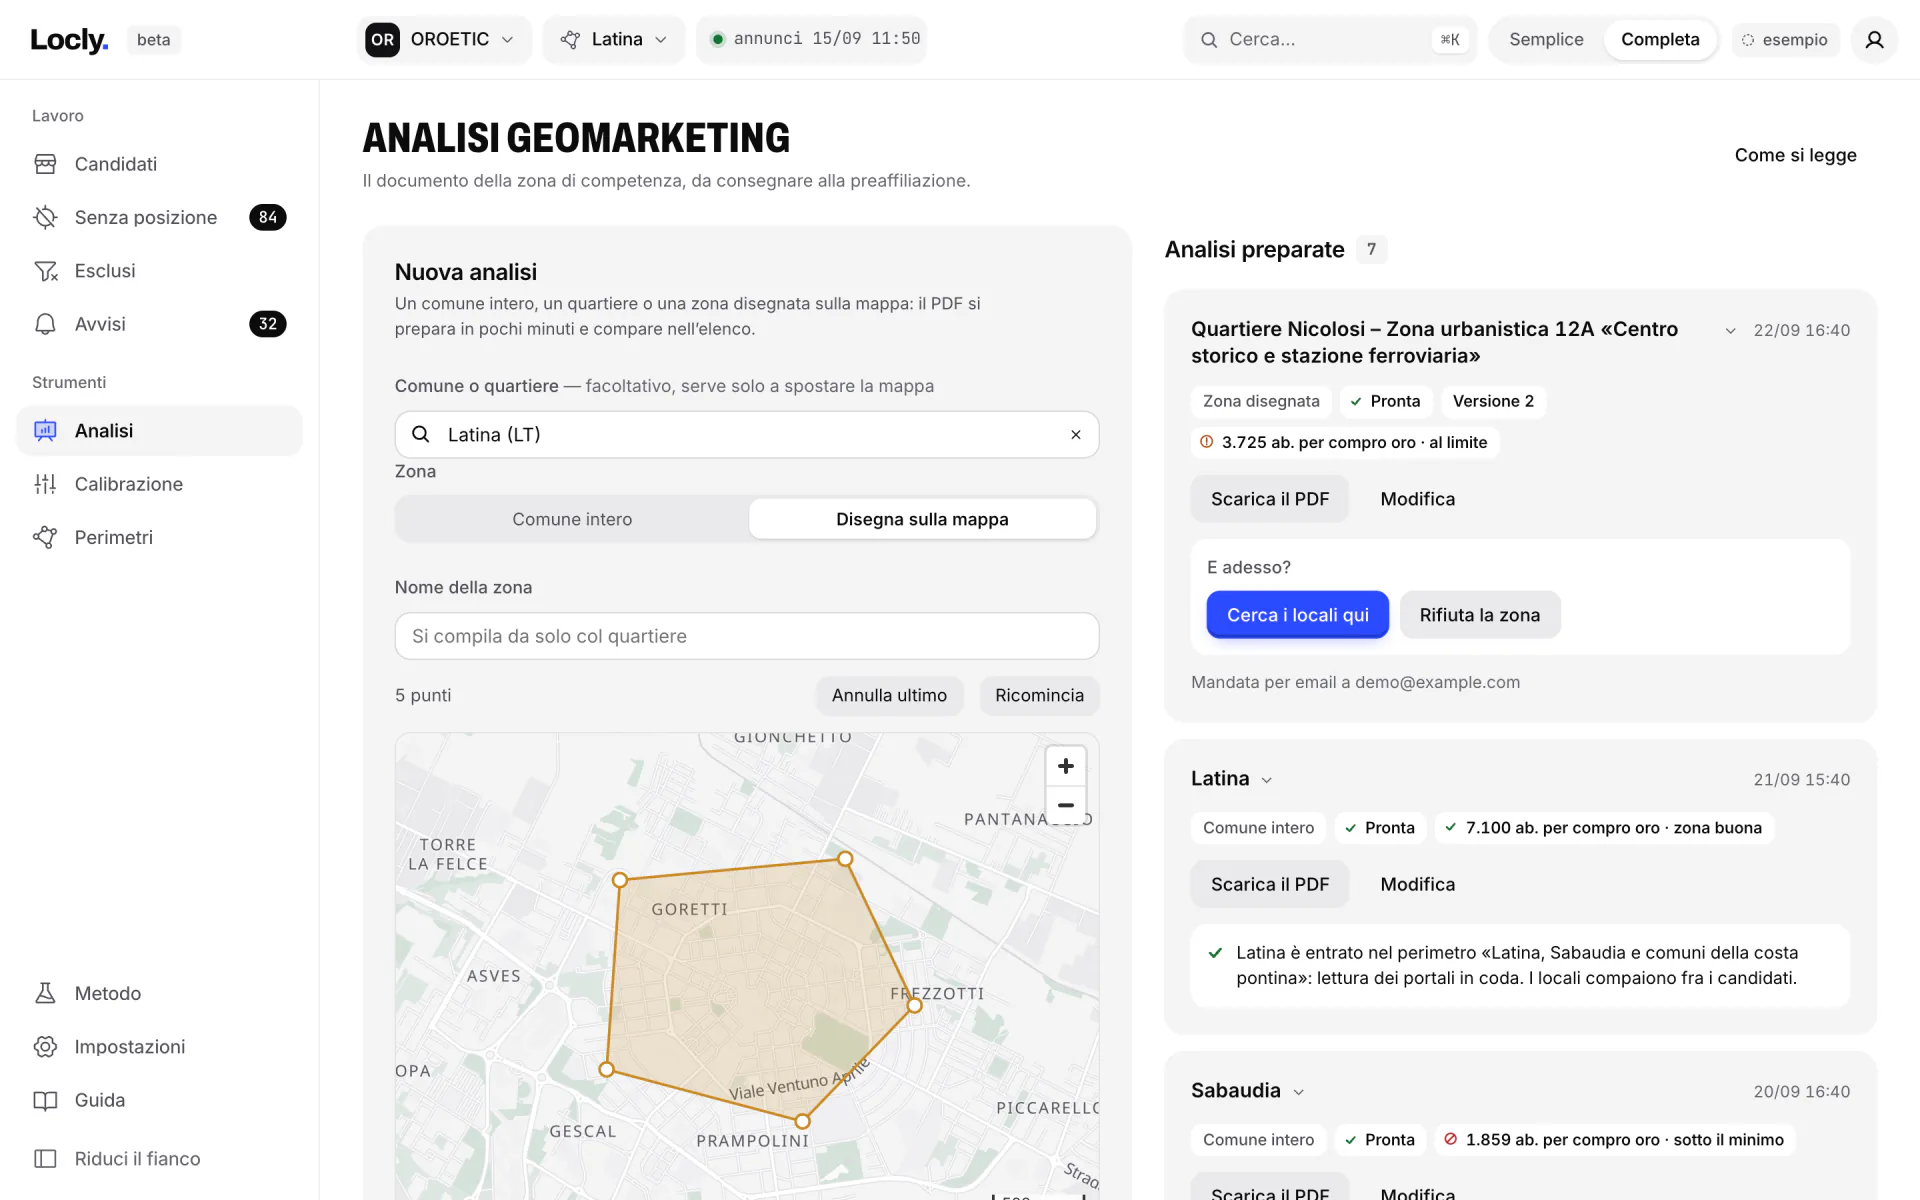This screenshot has height=1200, width=1920.
Task: Click the Ricomincia button
Action: point(1039,695)
